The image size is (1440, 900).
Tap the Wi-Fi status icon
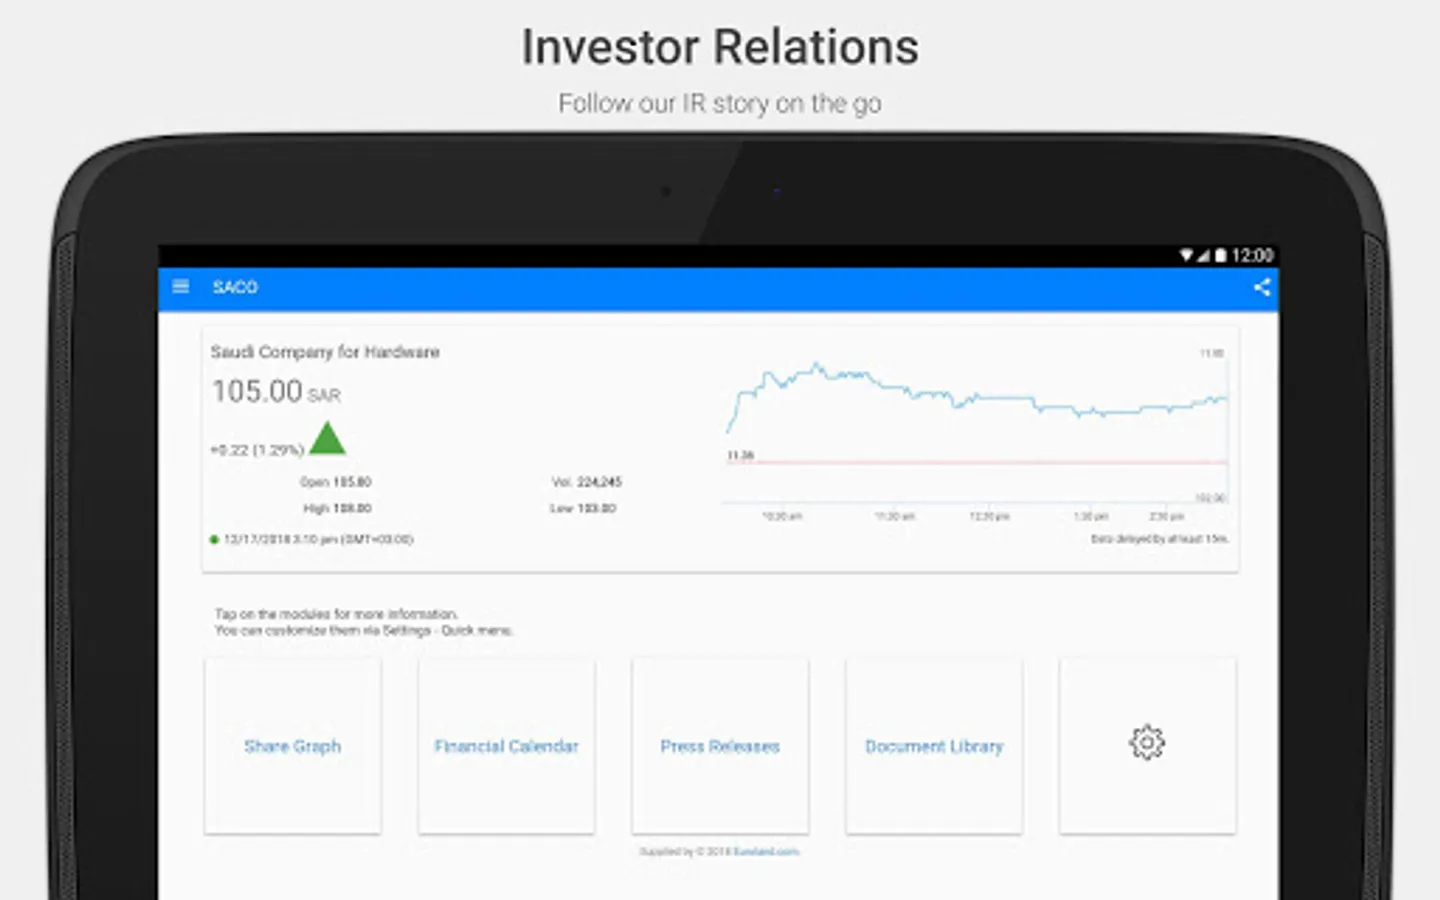1186,256
